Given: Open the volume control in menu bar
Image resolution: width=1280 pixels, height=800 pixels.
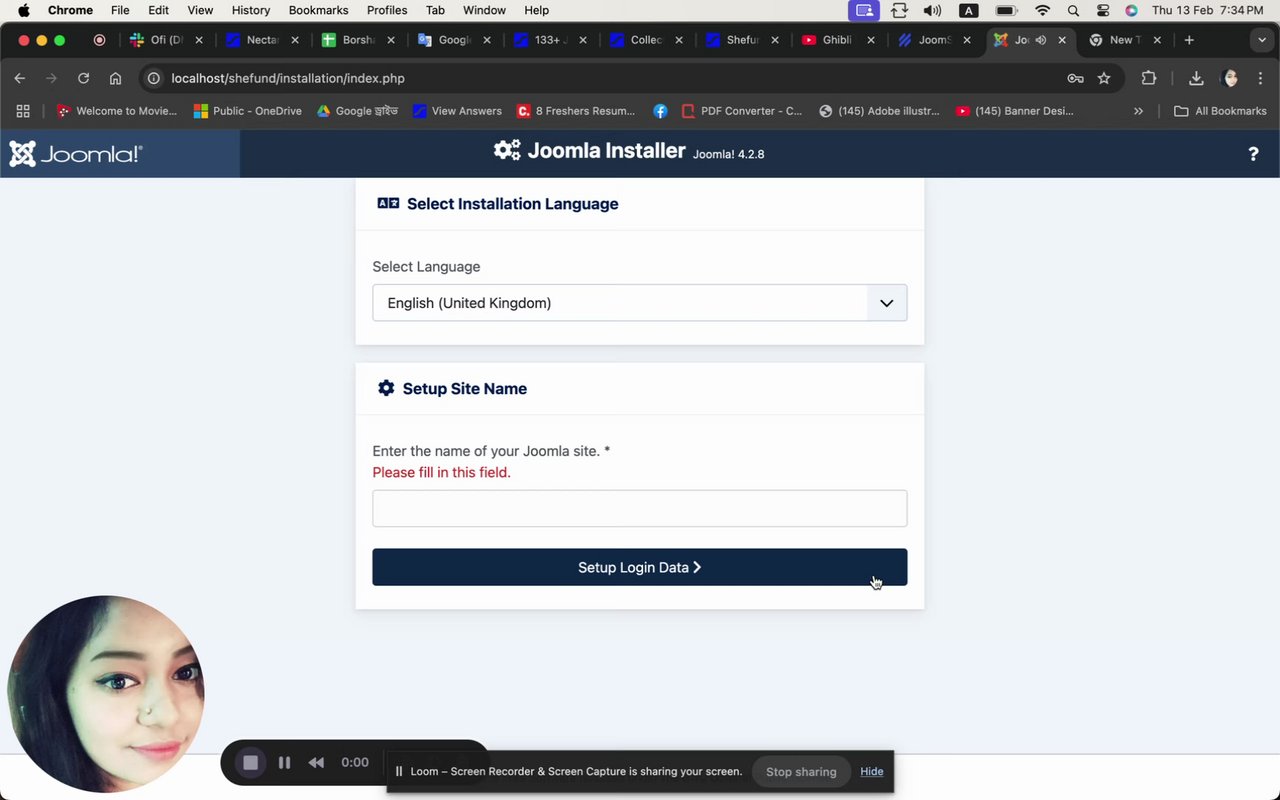Looking at the screenshot, I should point(932,10).
